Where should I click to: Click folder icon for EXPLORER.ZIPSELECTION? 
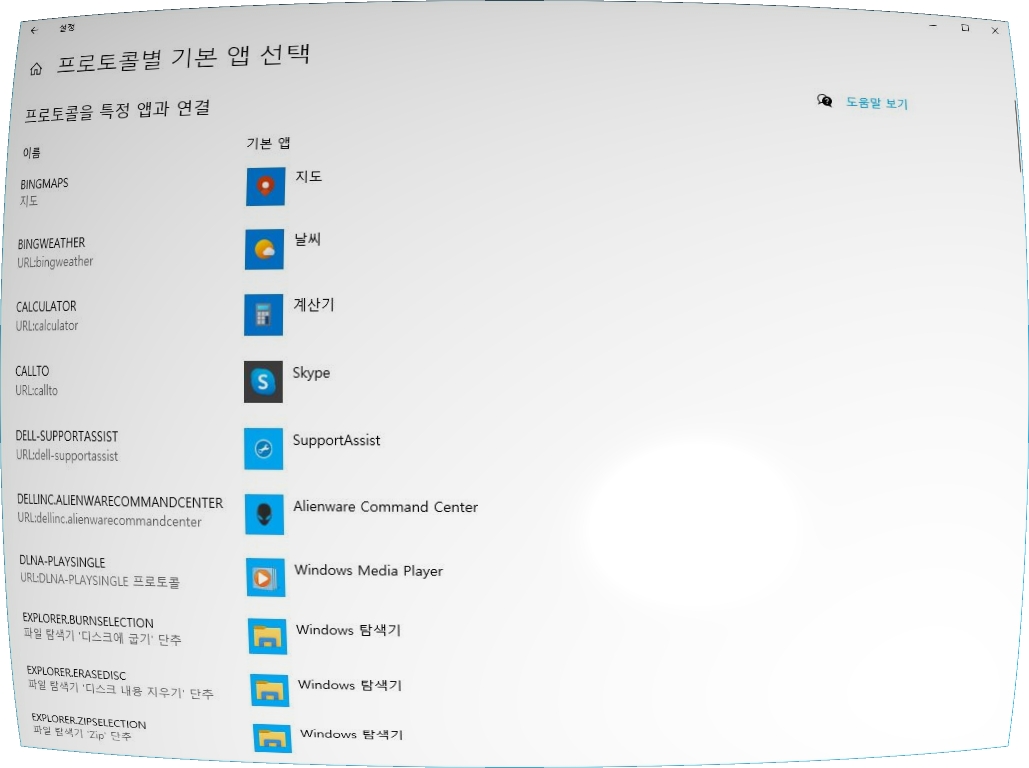click(x=272, y=738)
